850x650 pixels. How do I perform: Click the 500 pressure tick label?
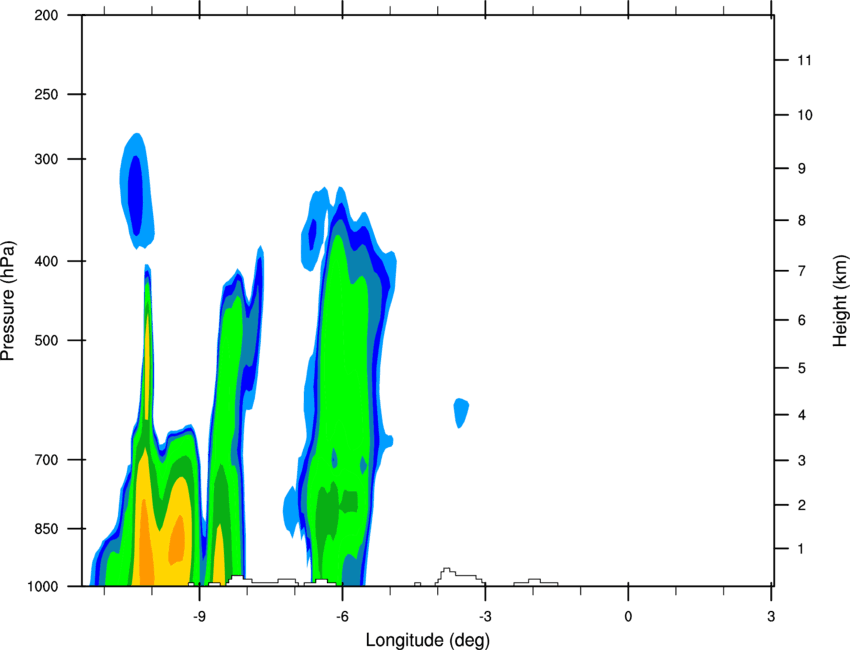[x=46, y=340]
